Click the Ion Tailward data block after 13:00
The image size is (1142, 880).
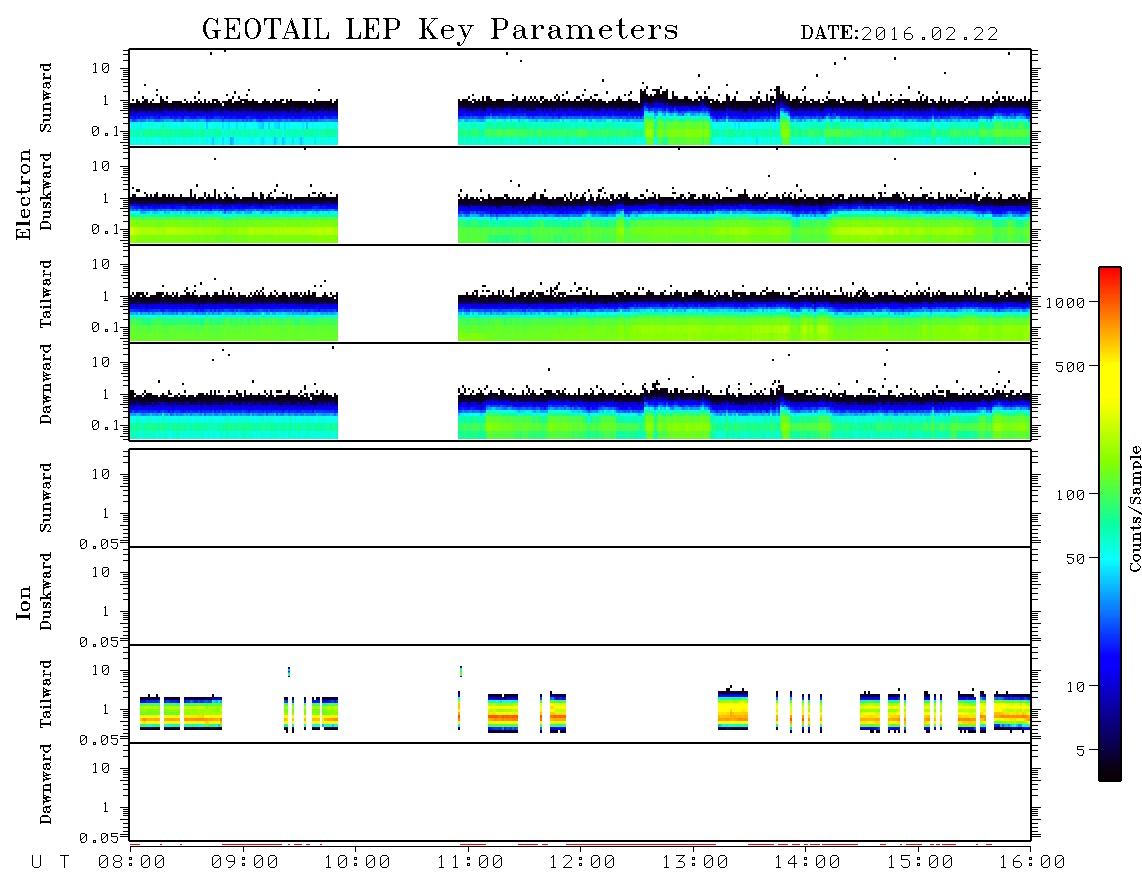click(733, 708)
